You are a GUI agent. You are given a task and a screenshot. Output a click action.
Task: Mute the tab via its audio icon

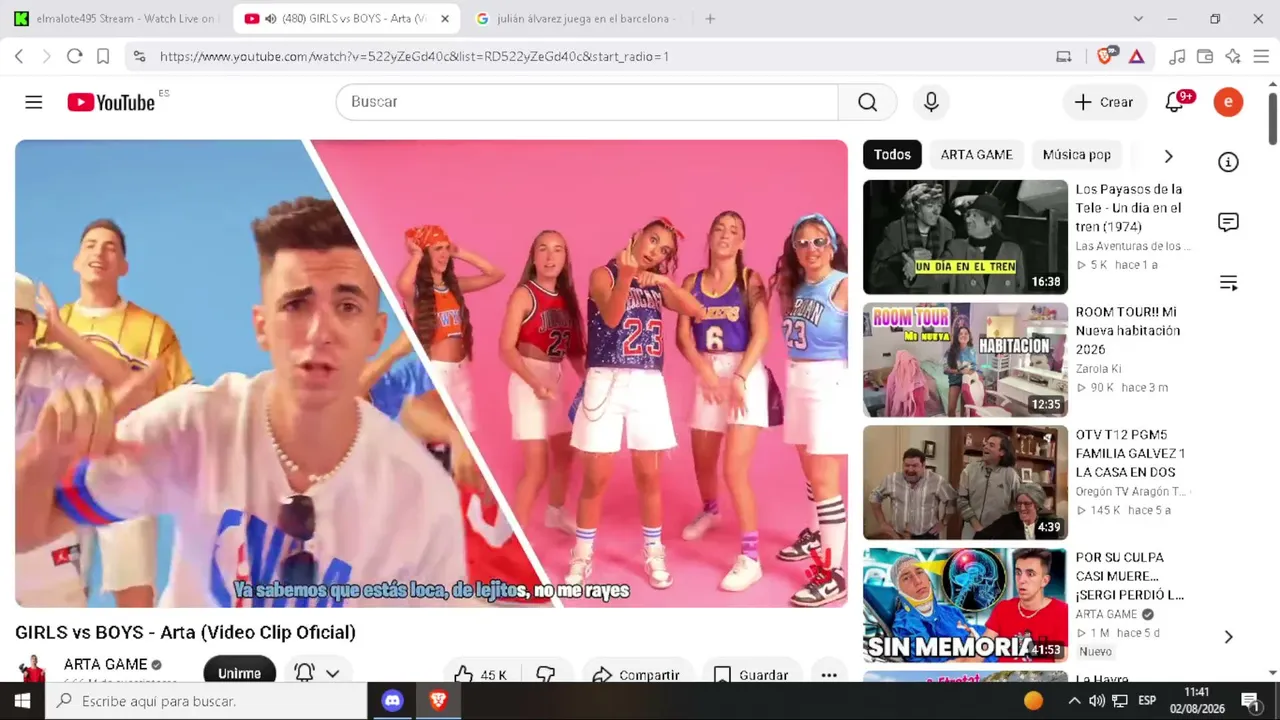tap(271, 19)
